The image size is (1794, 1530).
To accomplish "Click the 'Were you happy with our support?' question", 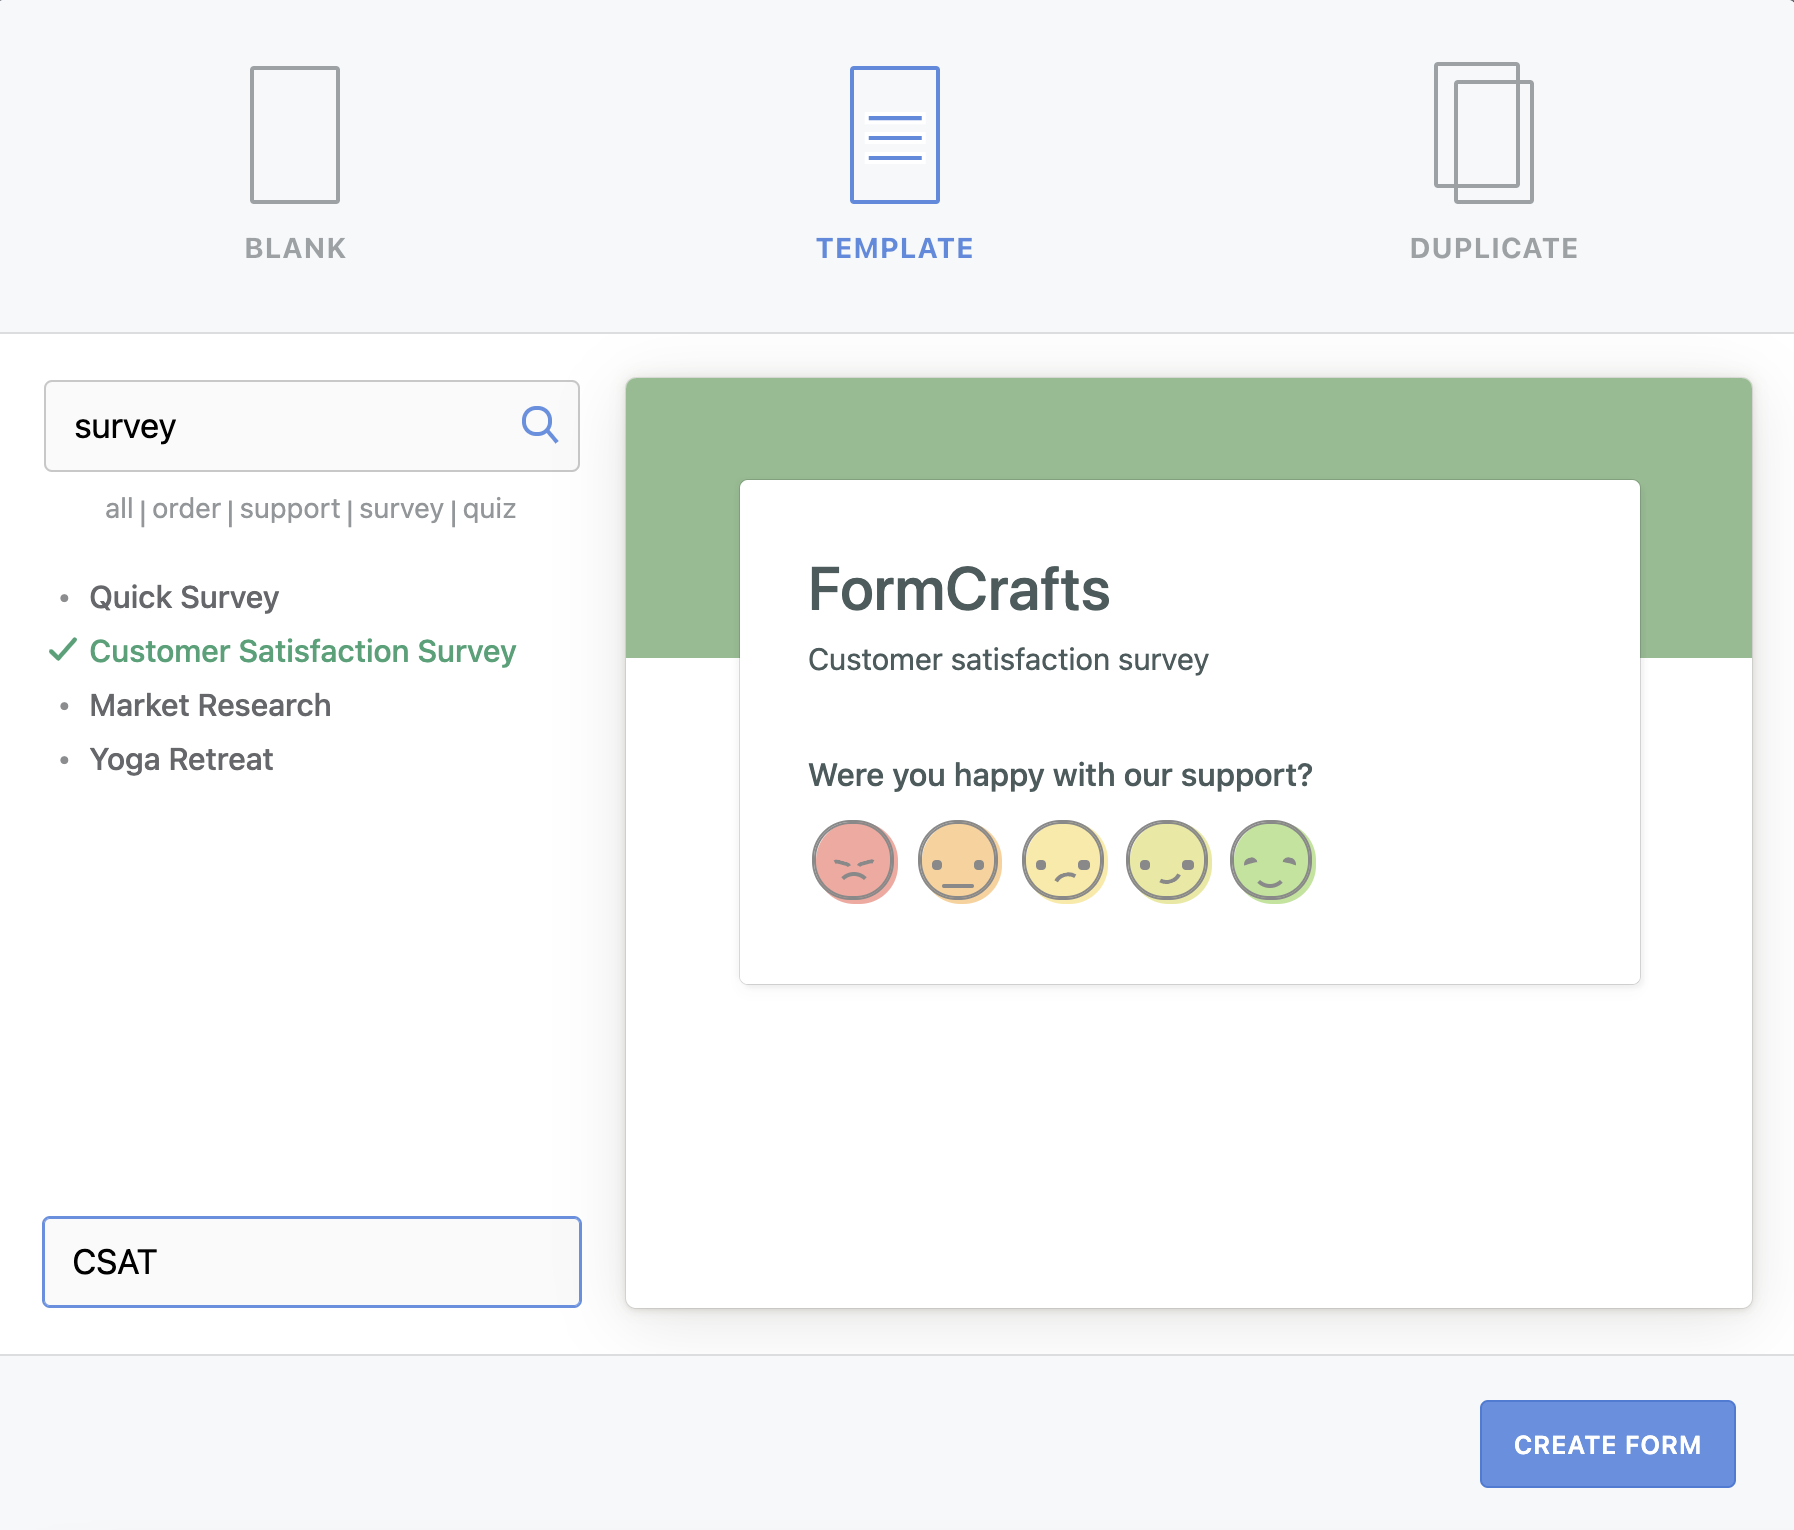I will point(1060,775).
